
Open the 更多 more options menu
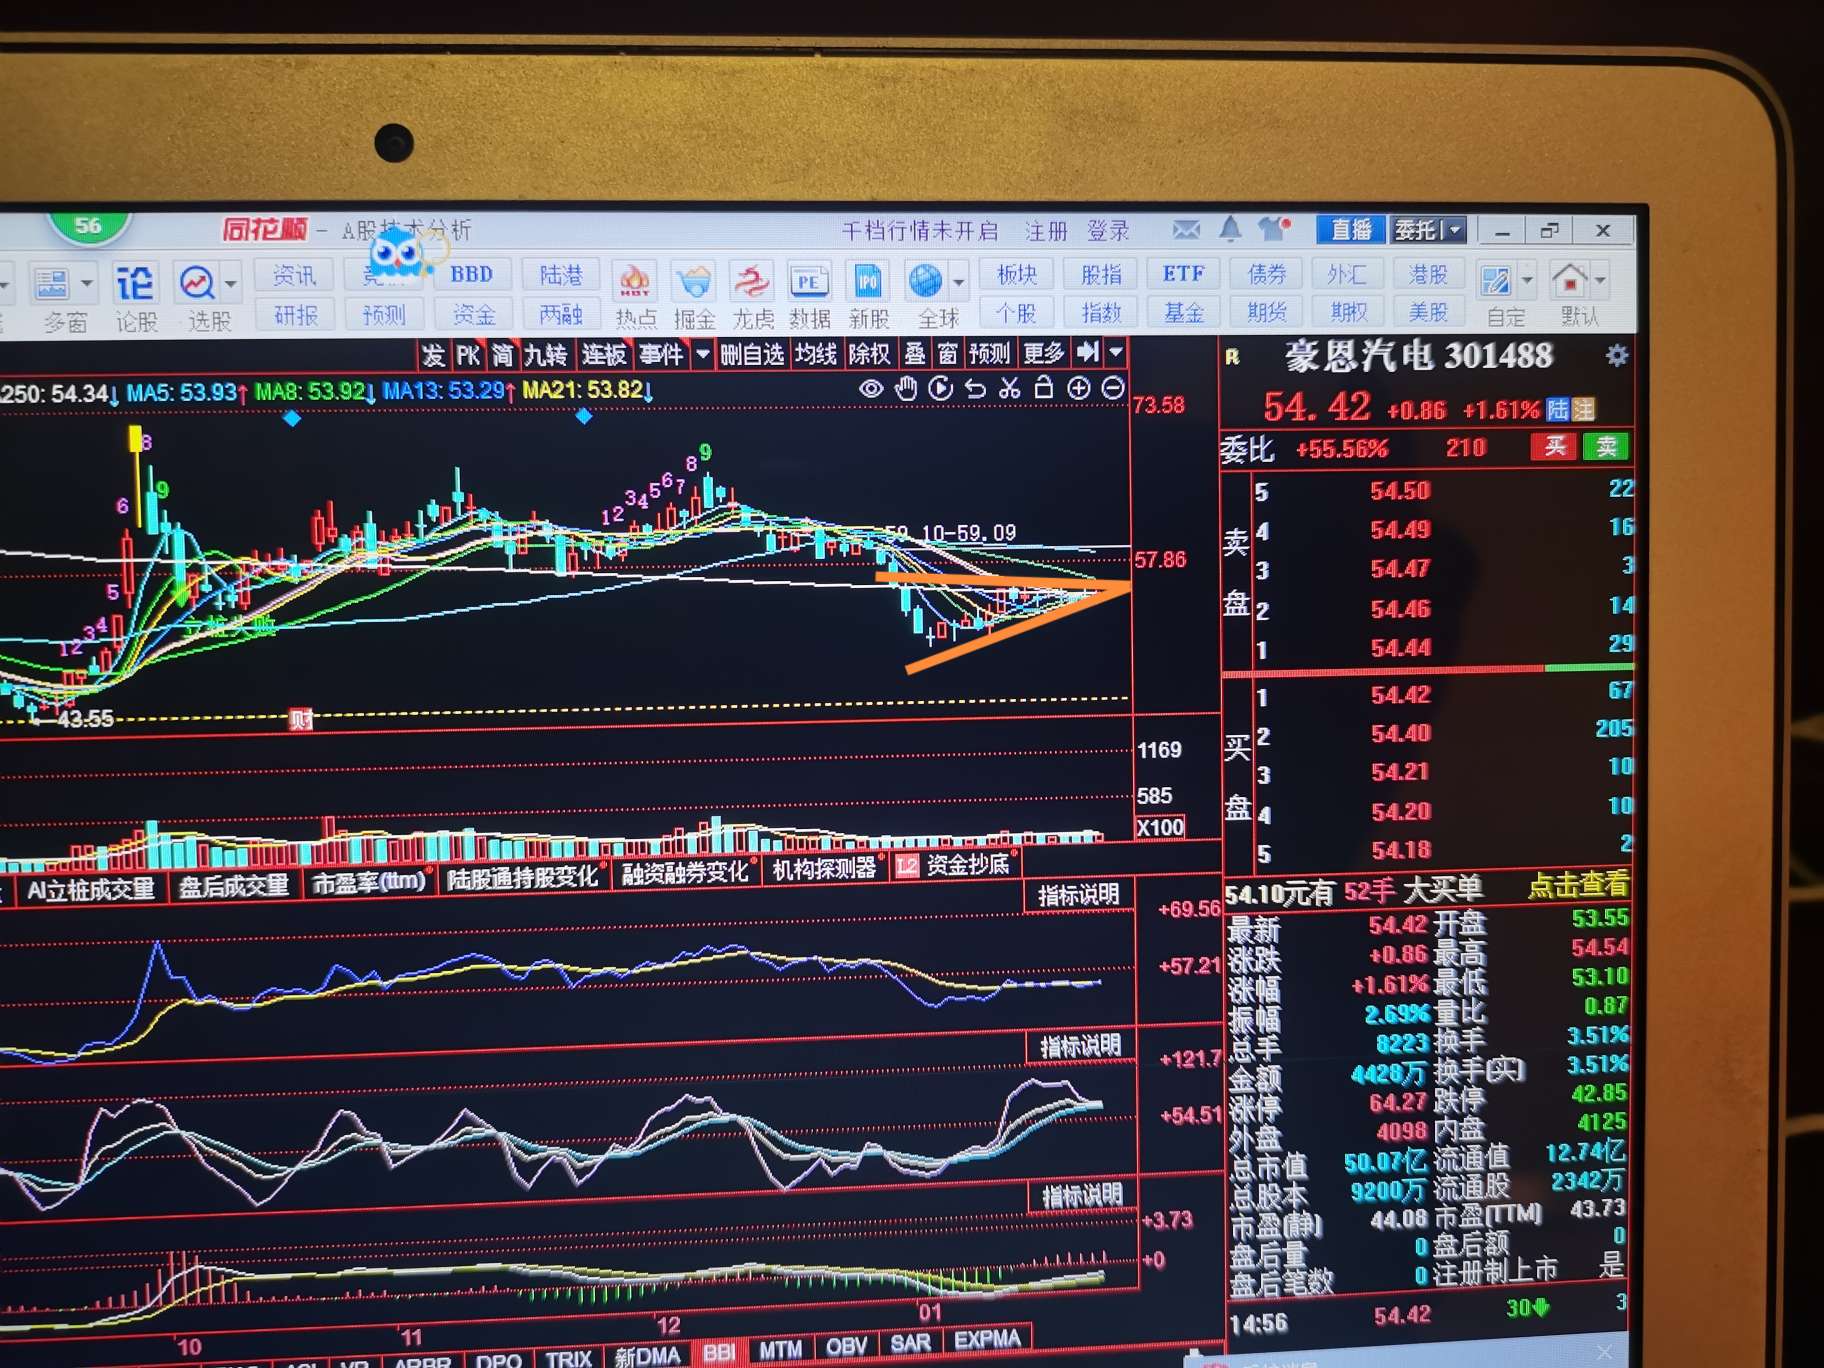pyautogui.click(x=1043, y=352)
